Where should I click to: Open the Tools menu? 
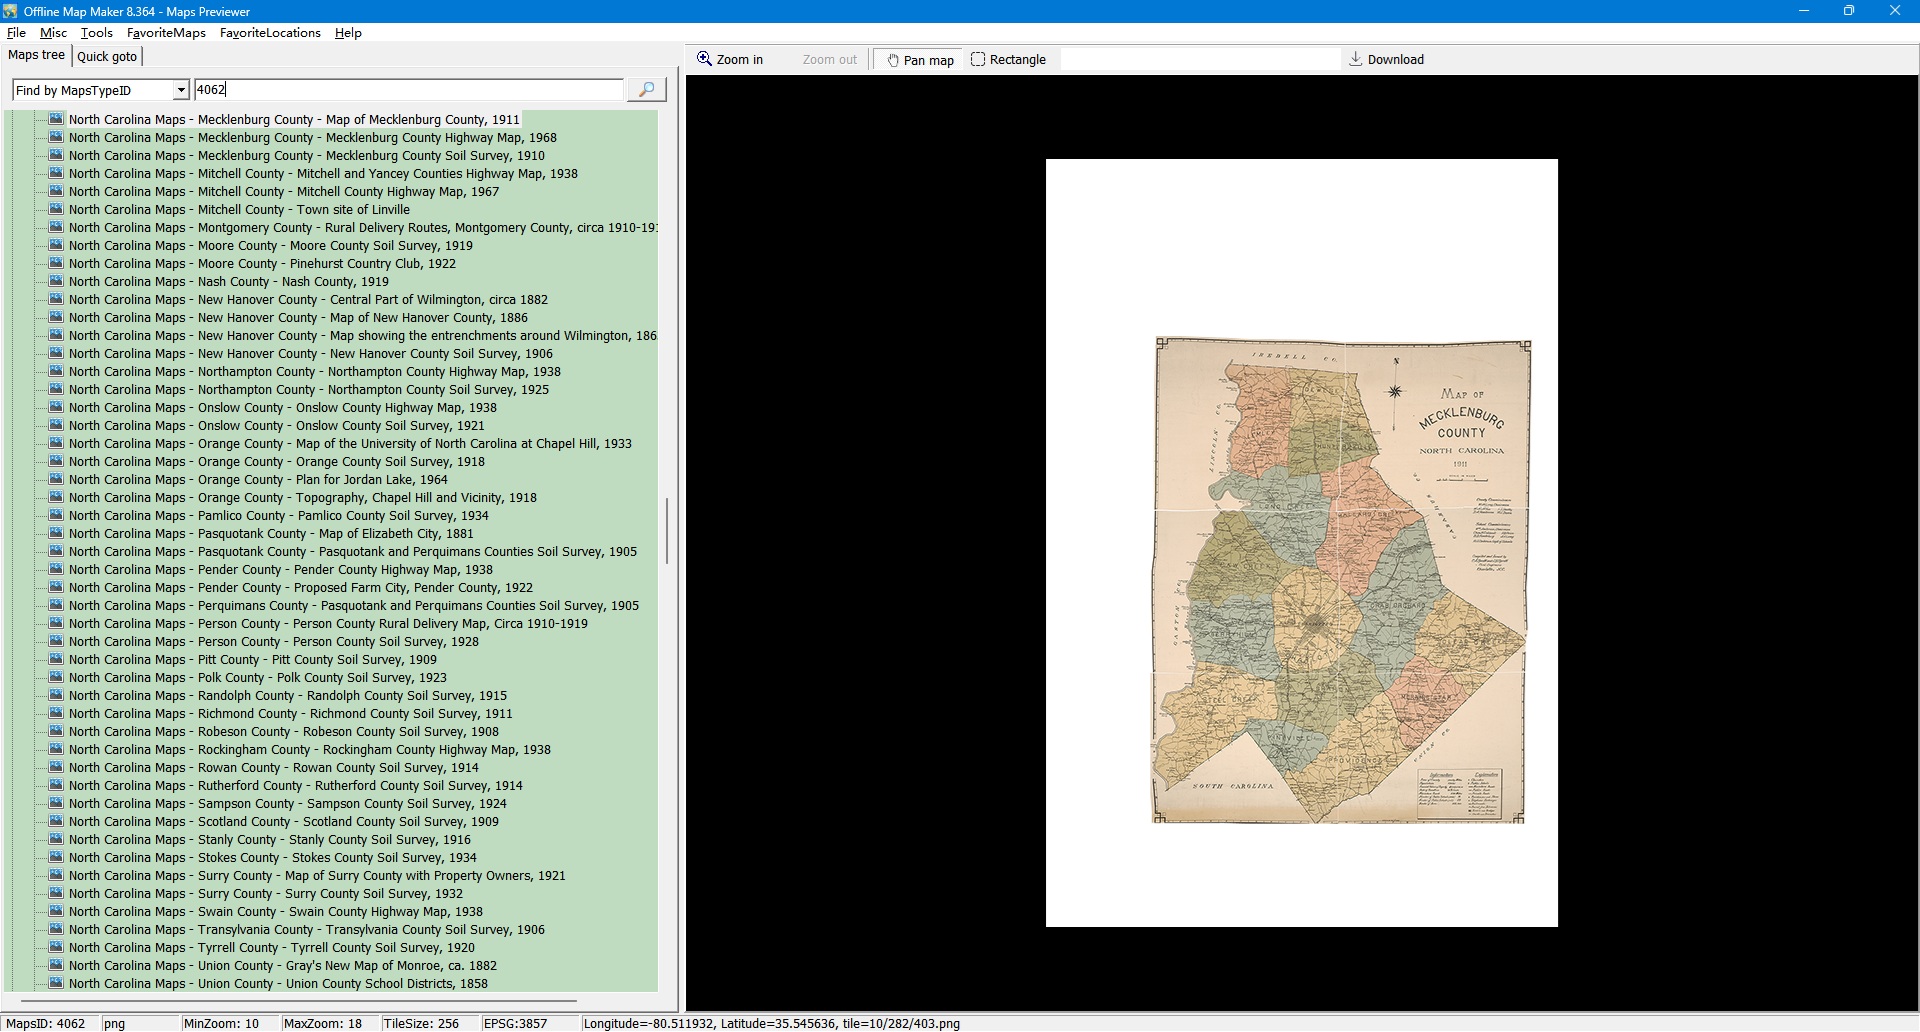click(x=96, y=33)
